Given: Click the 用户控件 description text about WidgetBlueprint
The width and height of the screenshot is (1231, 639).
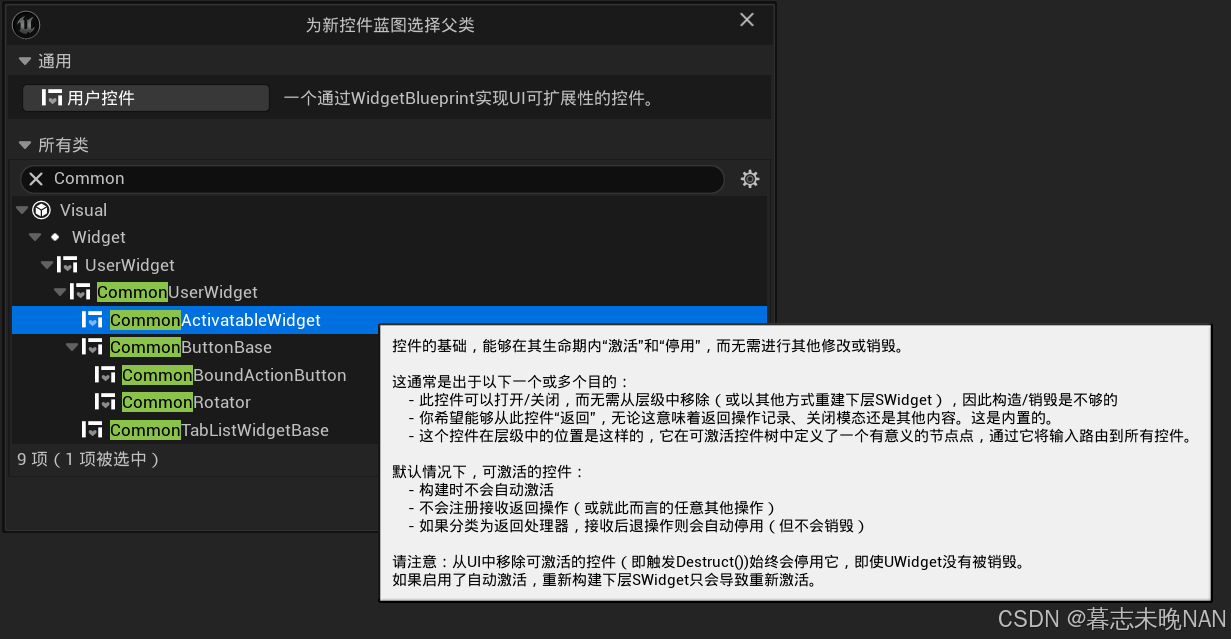Looking at the screenshot, I should click(x=469, y=99).
